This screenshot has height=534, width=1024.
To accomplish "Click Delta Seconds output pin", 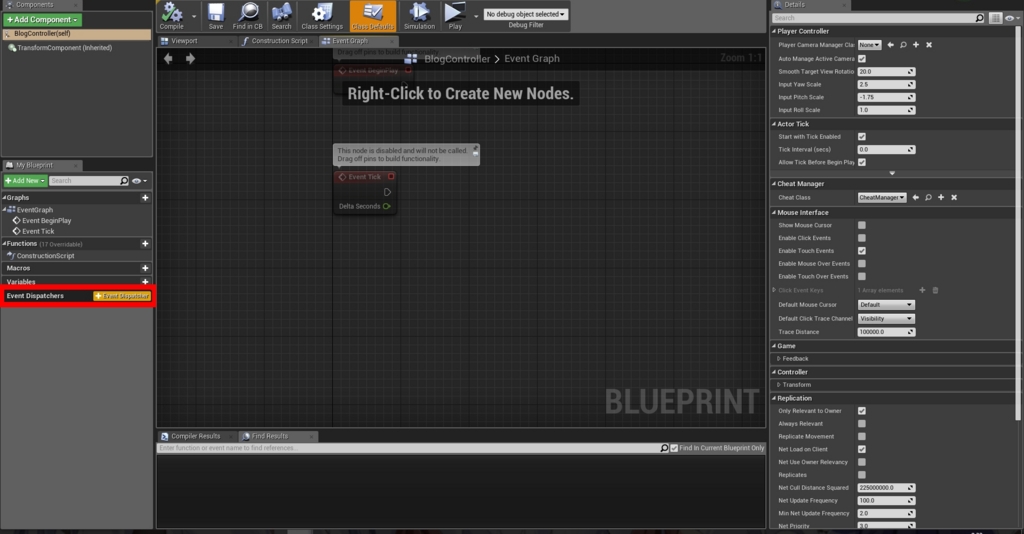I will (387, 206).
